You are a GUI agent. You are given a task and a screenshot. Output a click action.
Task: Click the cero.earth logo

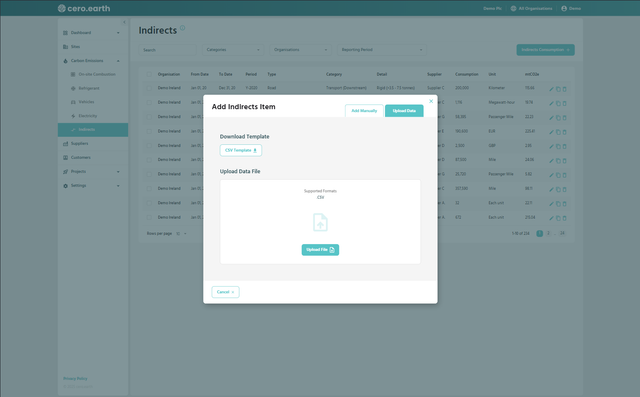[84, 8]
